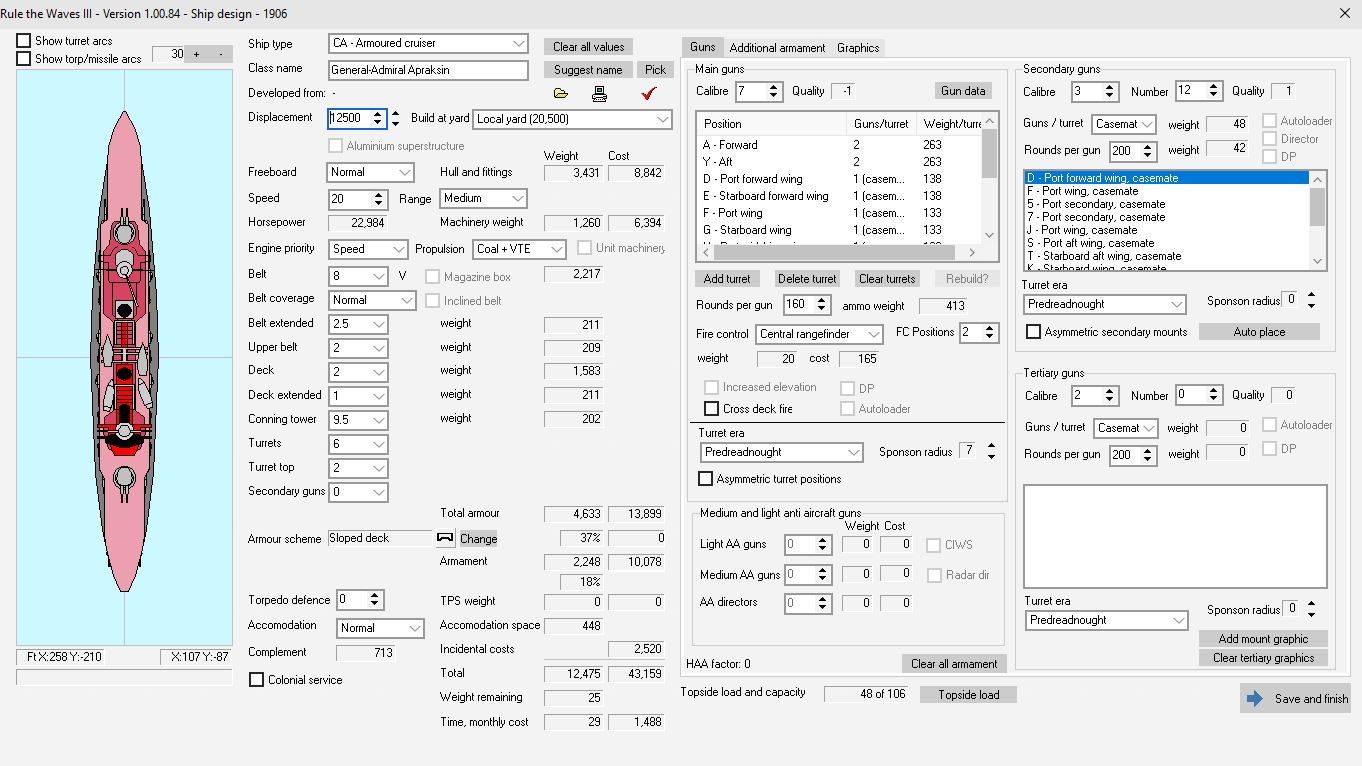Toggle the CIWS checkbox

933,545
